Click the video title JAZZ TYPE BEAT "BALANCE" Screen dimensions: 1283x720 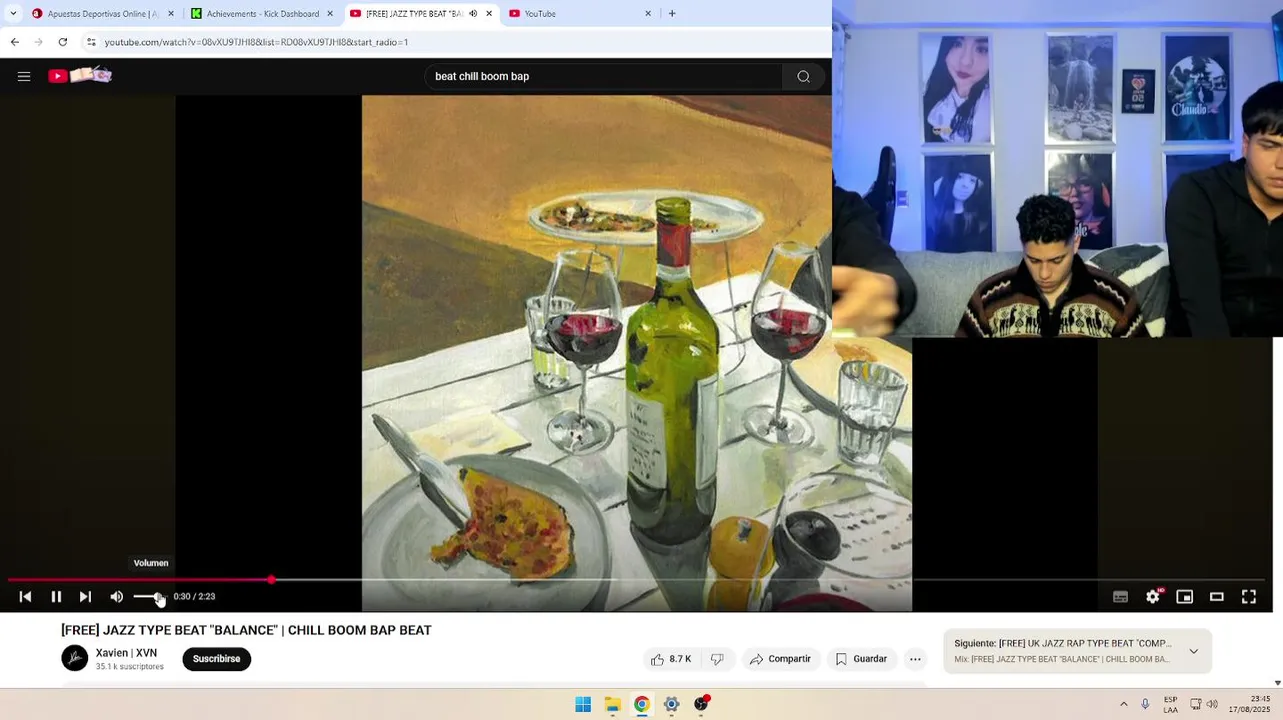tap(246, 630)
